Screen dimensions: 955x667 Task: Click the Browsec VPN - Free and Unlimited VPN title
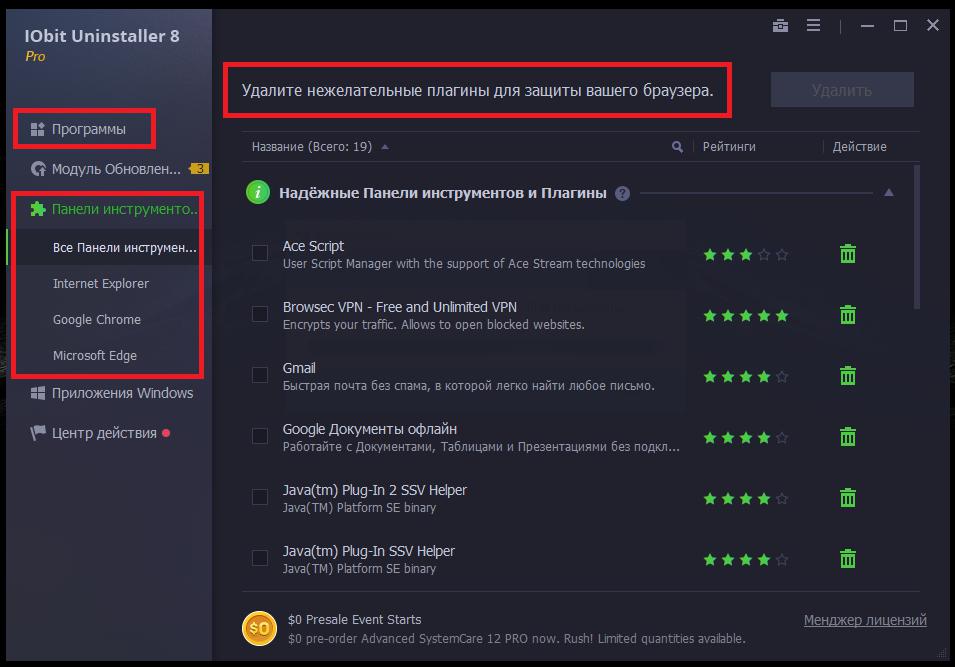[x=400, y=307]
